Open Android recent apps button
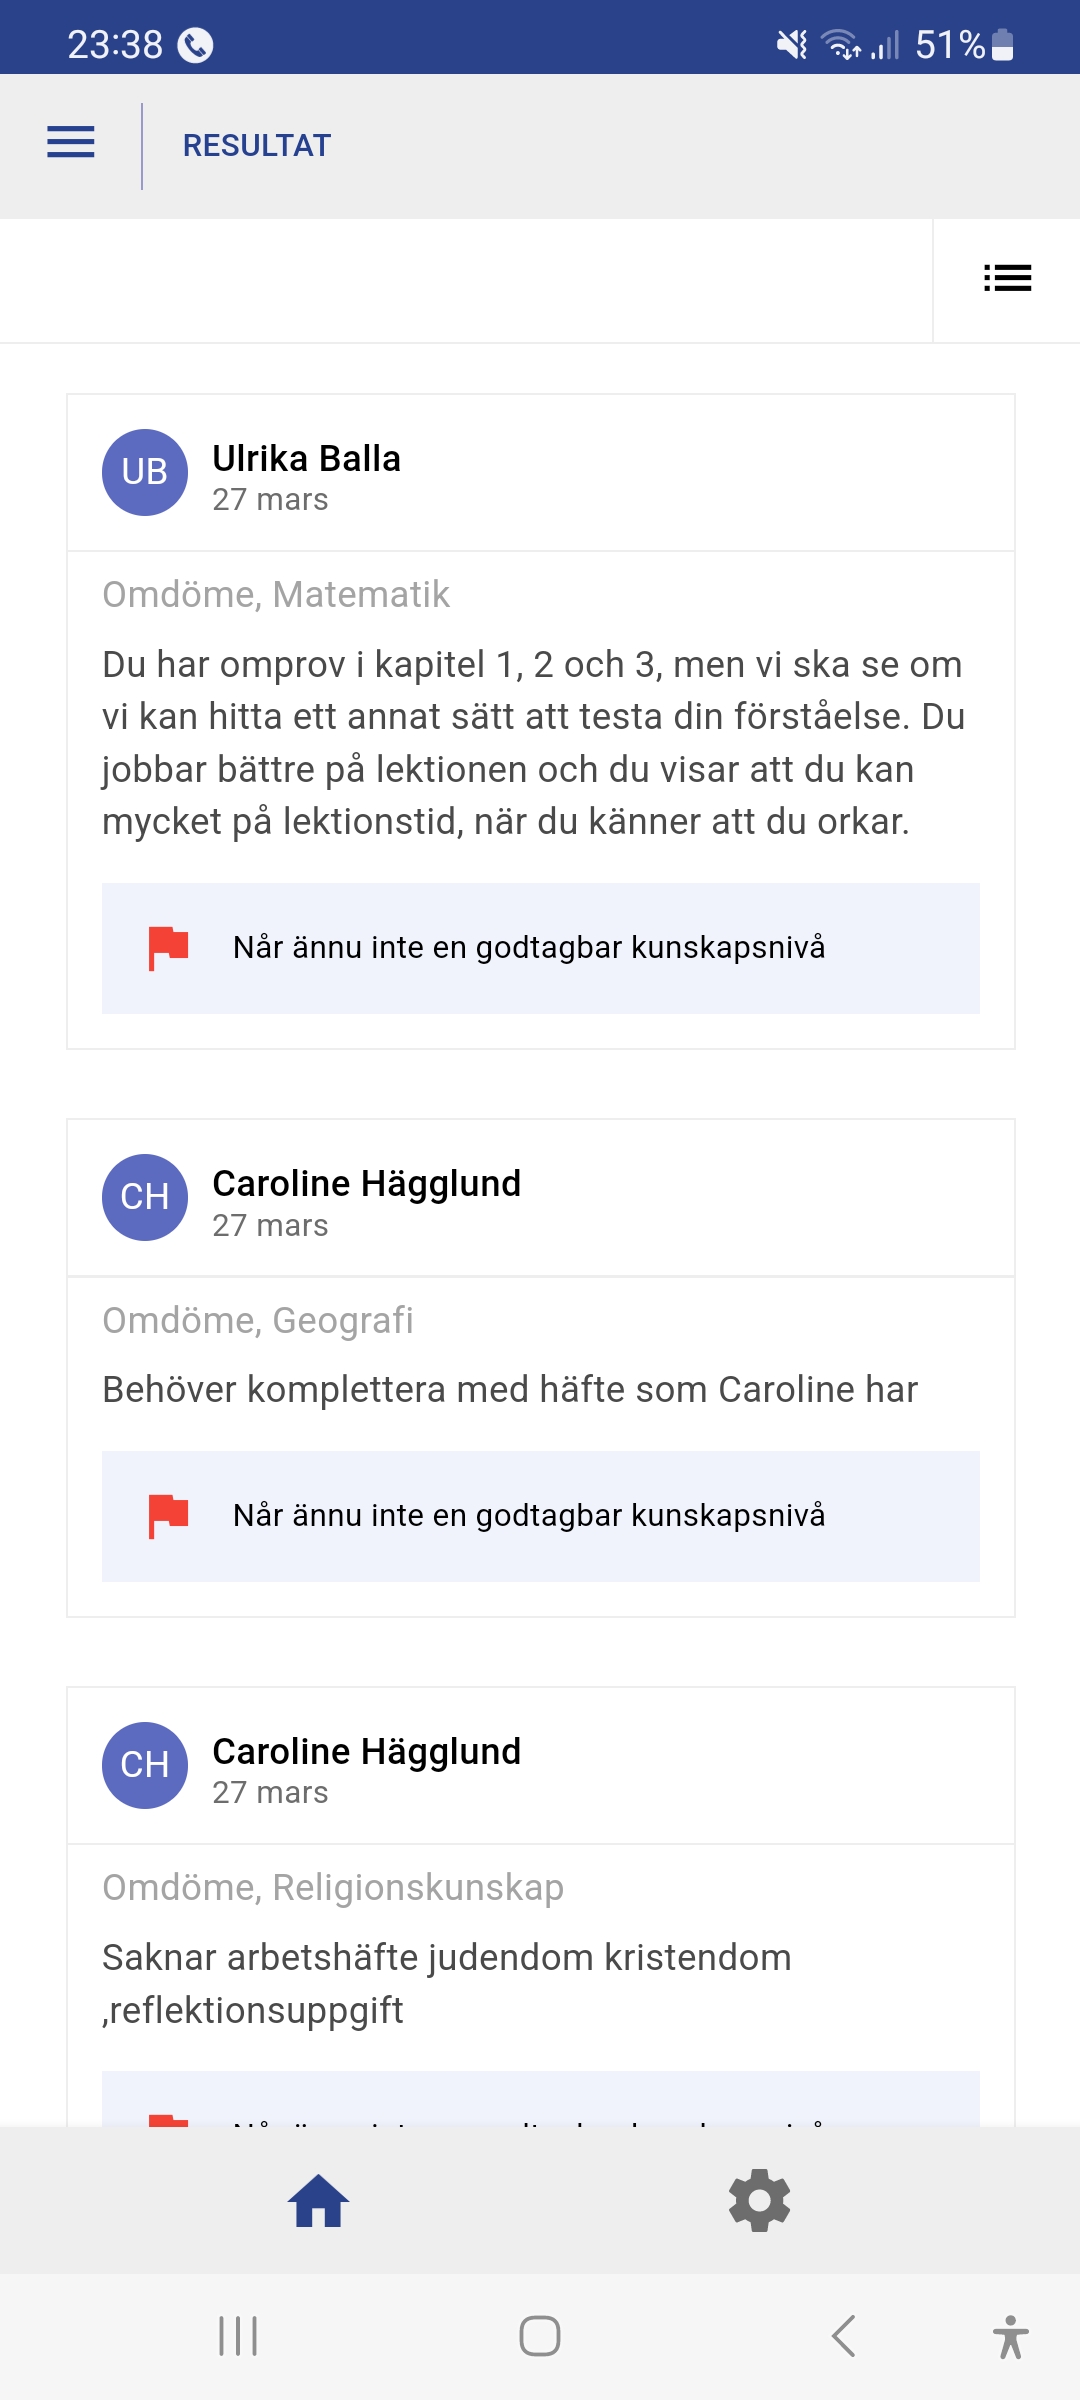 [238, 2336]
